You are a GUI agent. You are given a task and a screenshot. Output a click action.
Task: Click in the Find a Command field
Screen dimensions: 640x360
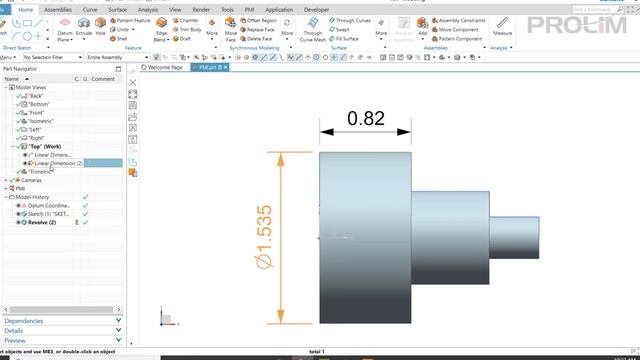pos(594,9)
